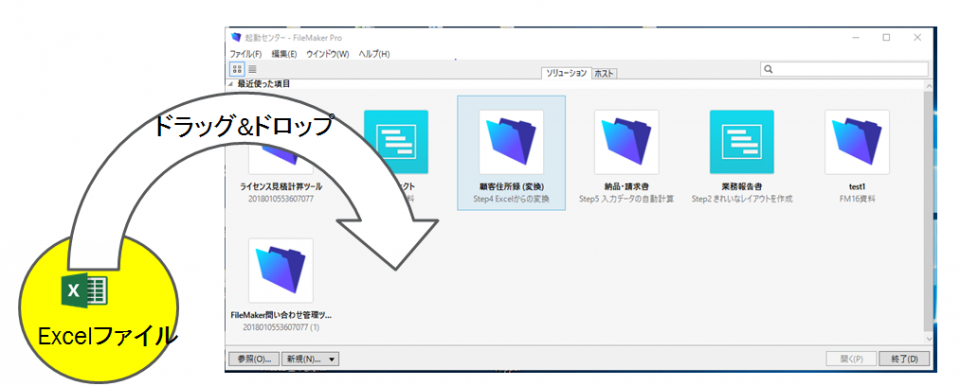Click scrollbar down arrow
This screenshot has height=386, width=960.
(929, 339)
